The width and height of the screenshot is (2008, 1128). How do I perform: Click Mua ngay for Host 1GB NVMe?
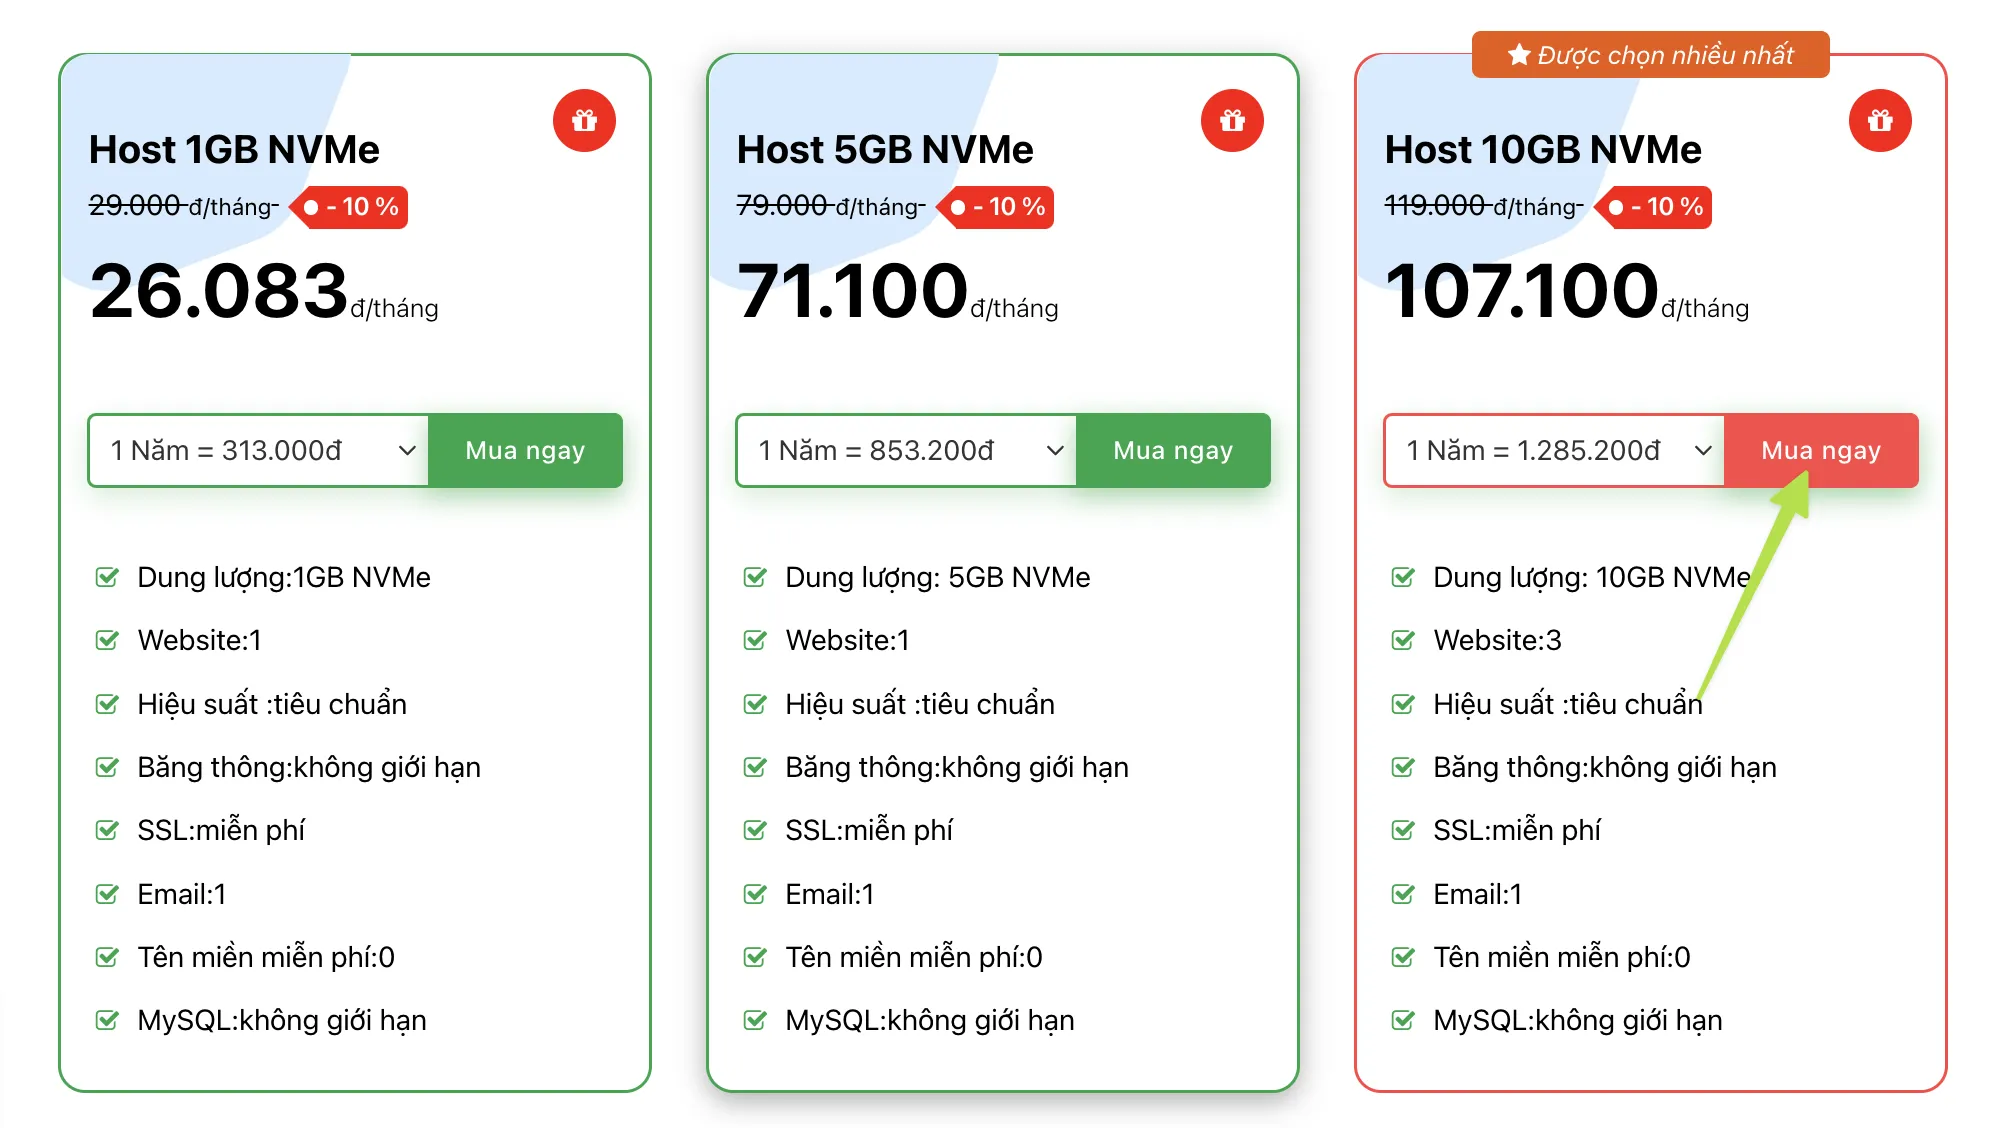(x=525, y=451)
